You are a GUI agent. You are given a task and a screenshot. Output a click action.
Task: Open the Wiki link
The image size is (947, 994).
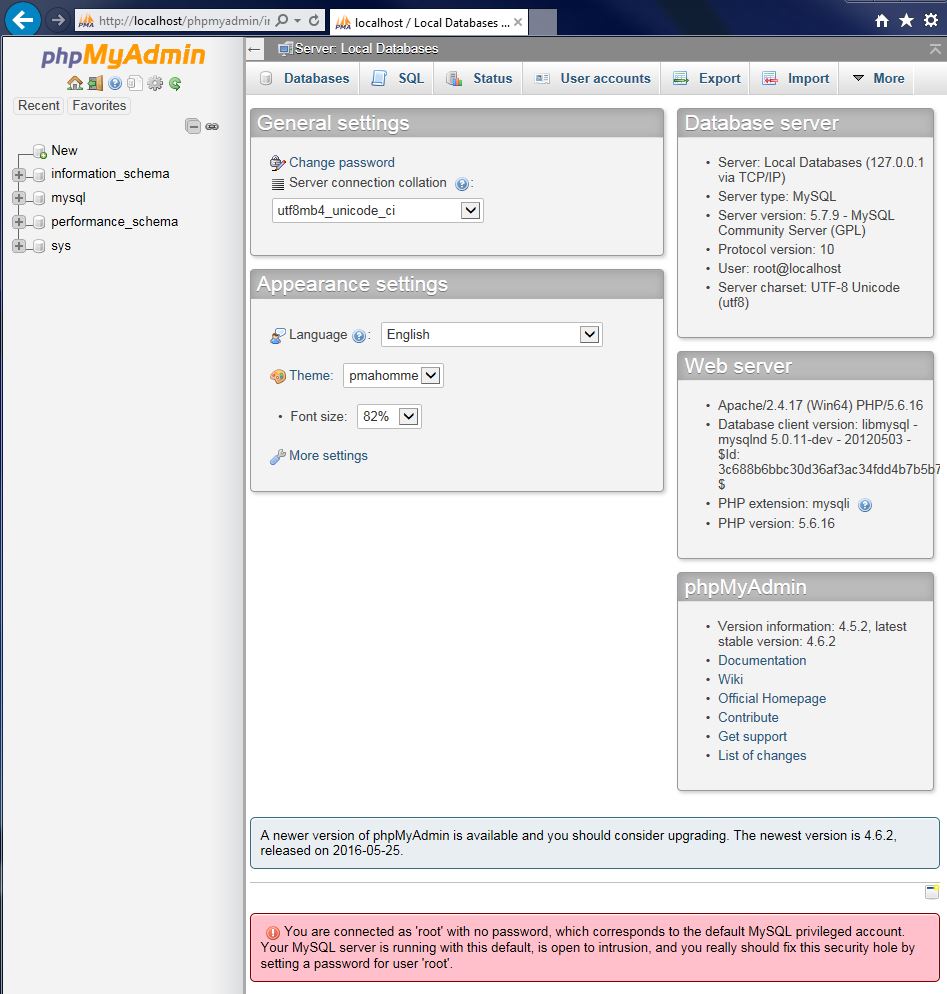730,680
